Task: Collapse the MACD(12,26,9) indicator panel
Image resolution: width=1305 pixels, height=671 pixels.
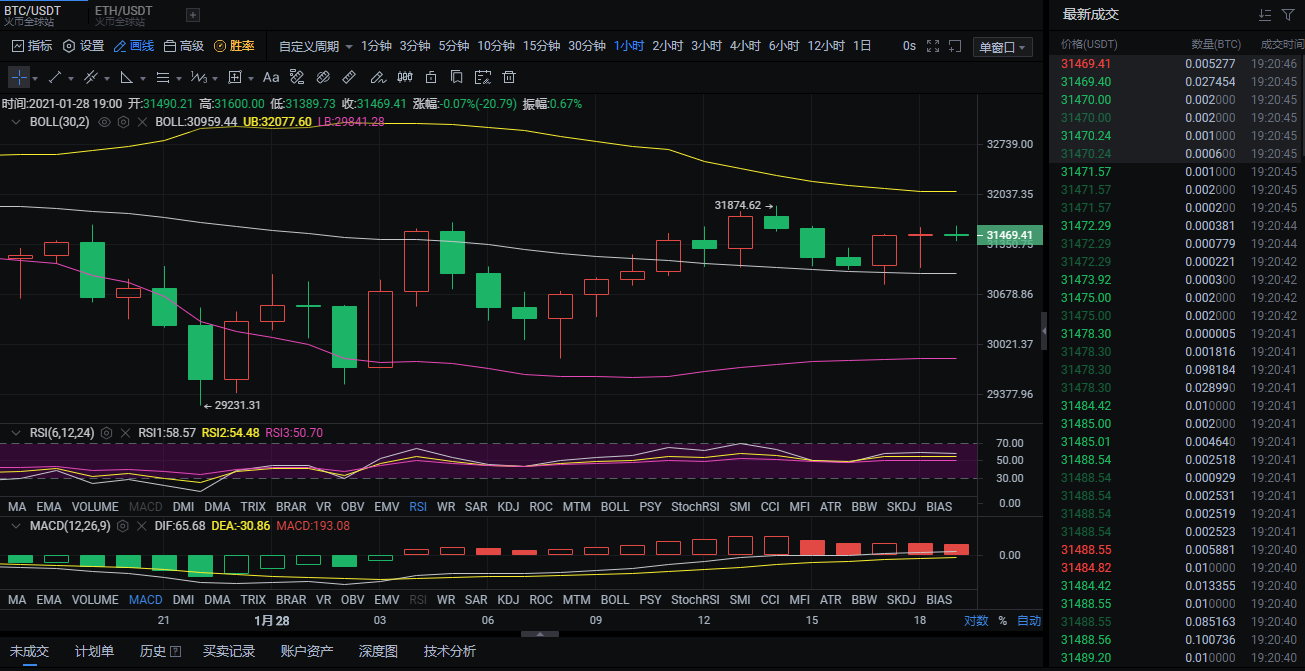Action: [15, 525]
